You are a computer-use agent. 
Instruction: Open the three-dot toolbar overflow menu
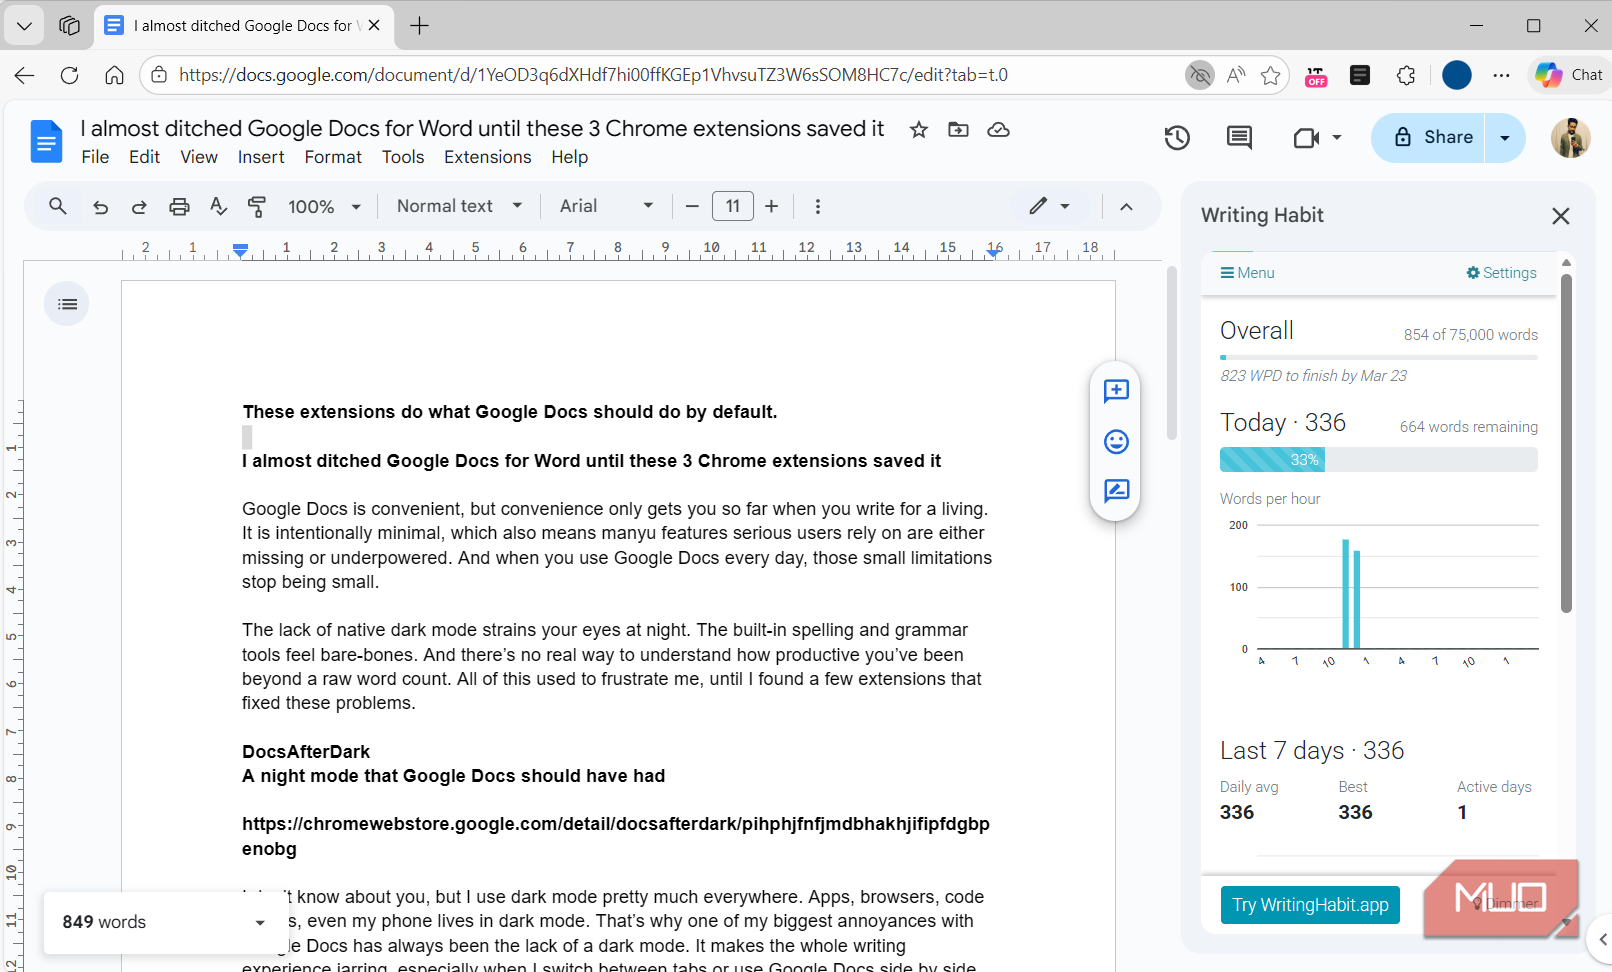coord(818,207)
